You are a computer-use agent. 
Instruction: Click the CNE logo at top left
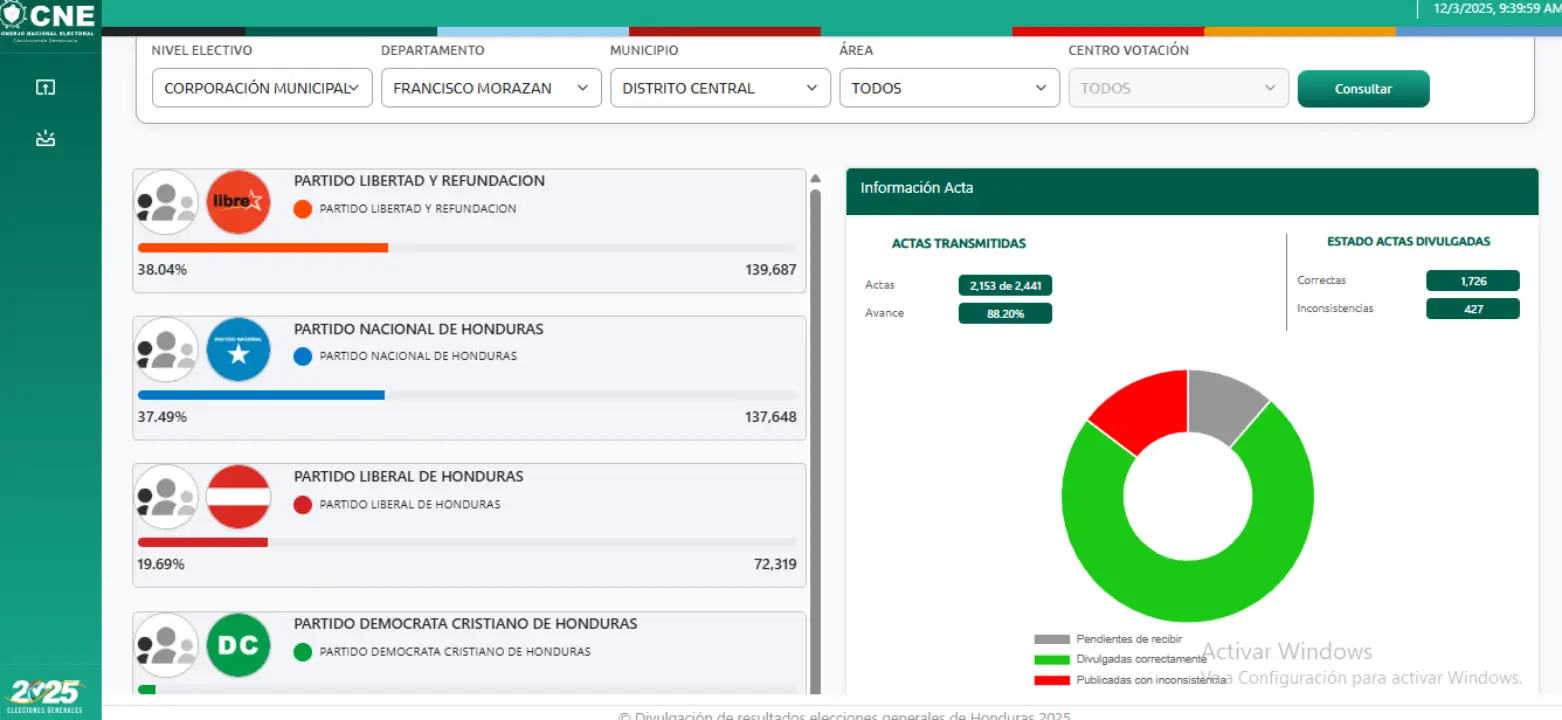(50, 17)
